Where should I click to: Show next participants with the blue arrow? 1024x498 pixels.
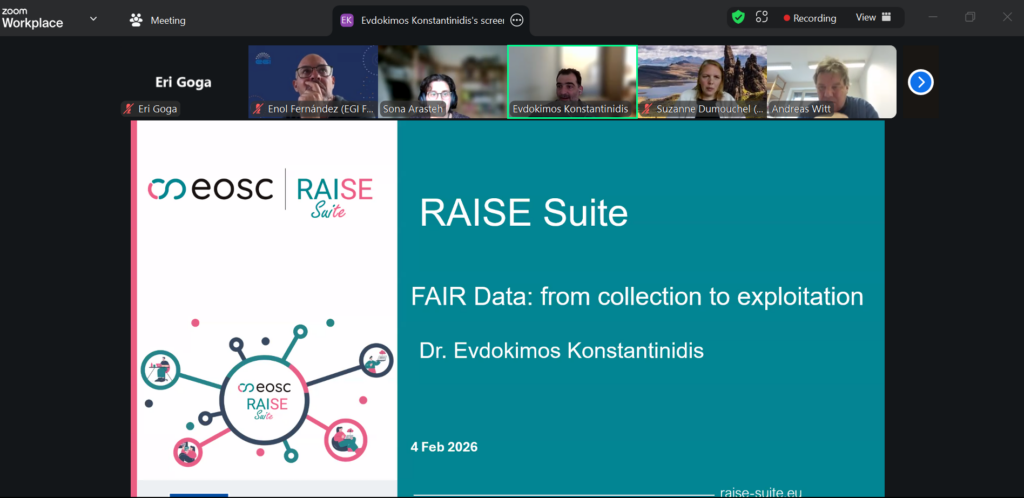tap(920, 82)
